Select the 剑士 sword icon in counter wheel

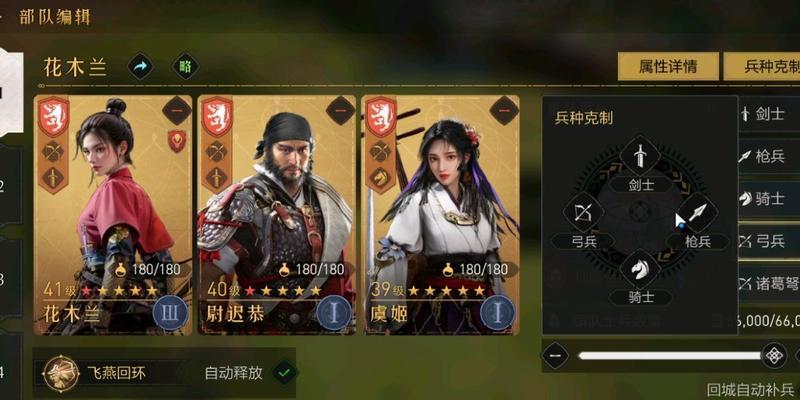point(640,156)
